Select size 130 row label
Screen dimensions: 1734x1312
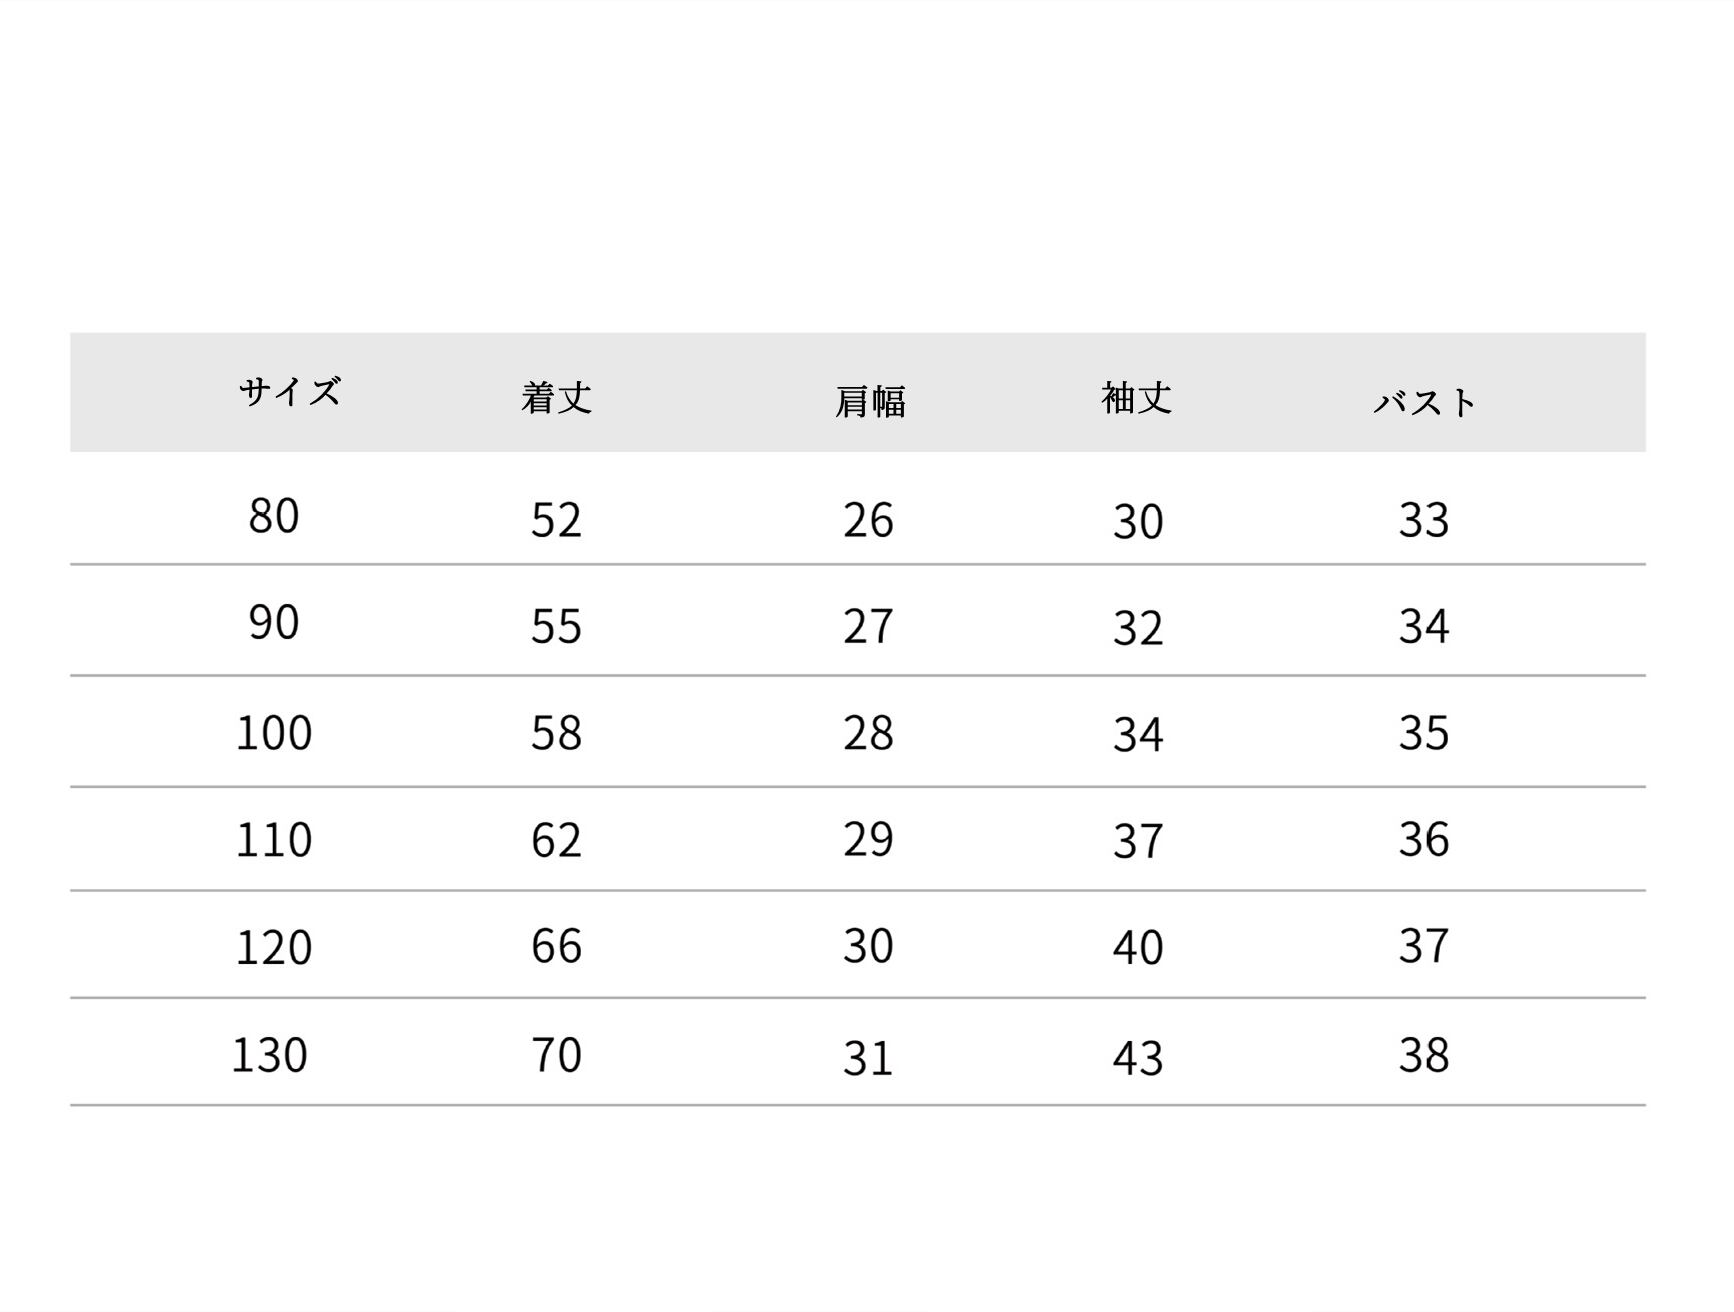pos(269,1055)
